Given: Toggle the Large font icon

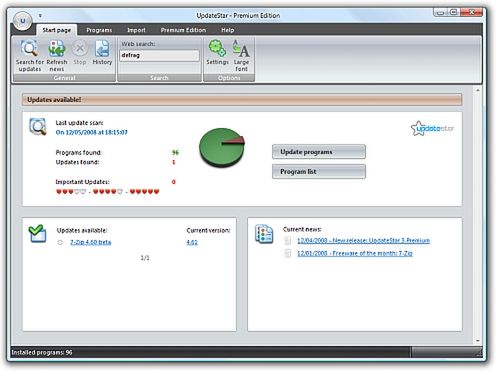Looking at the screenshot, I should coord(241,49).
